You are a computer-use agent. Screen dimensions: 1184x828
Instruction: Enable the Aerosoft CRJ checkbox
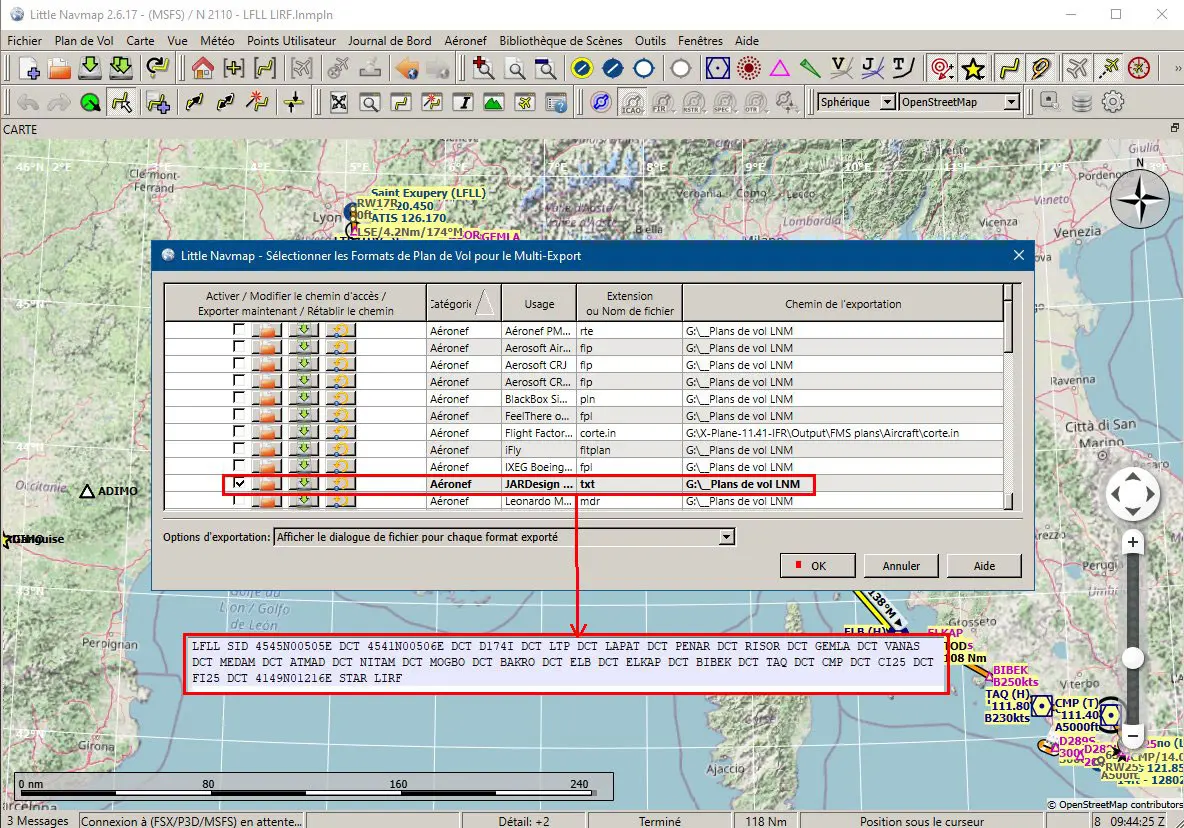click(x=239, y=364)
